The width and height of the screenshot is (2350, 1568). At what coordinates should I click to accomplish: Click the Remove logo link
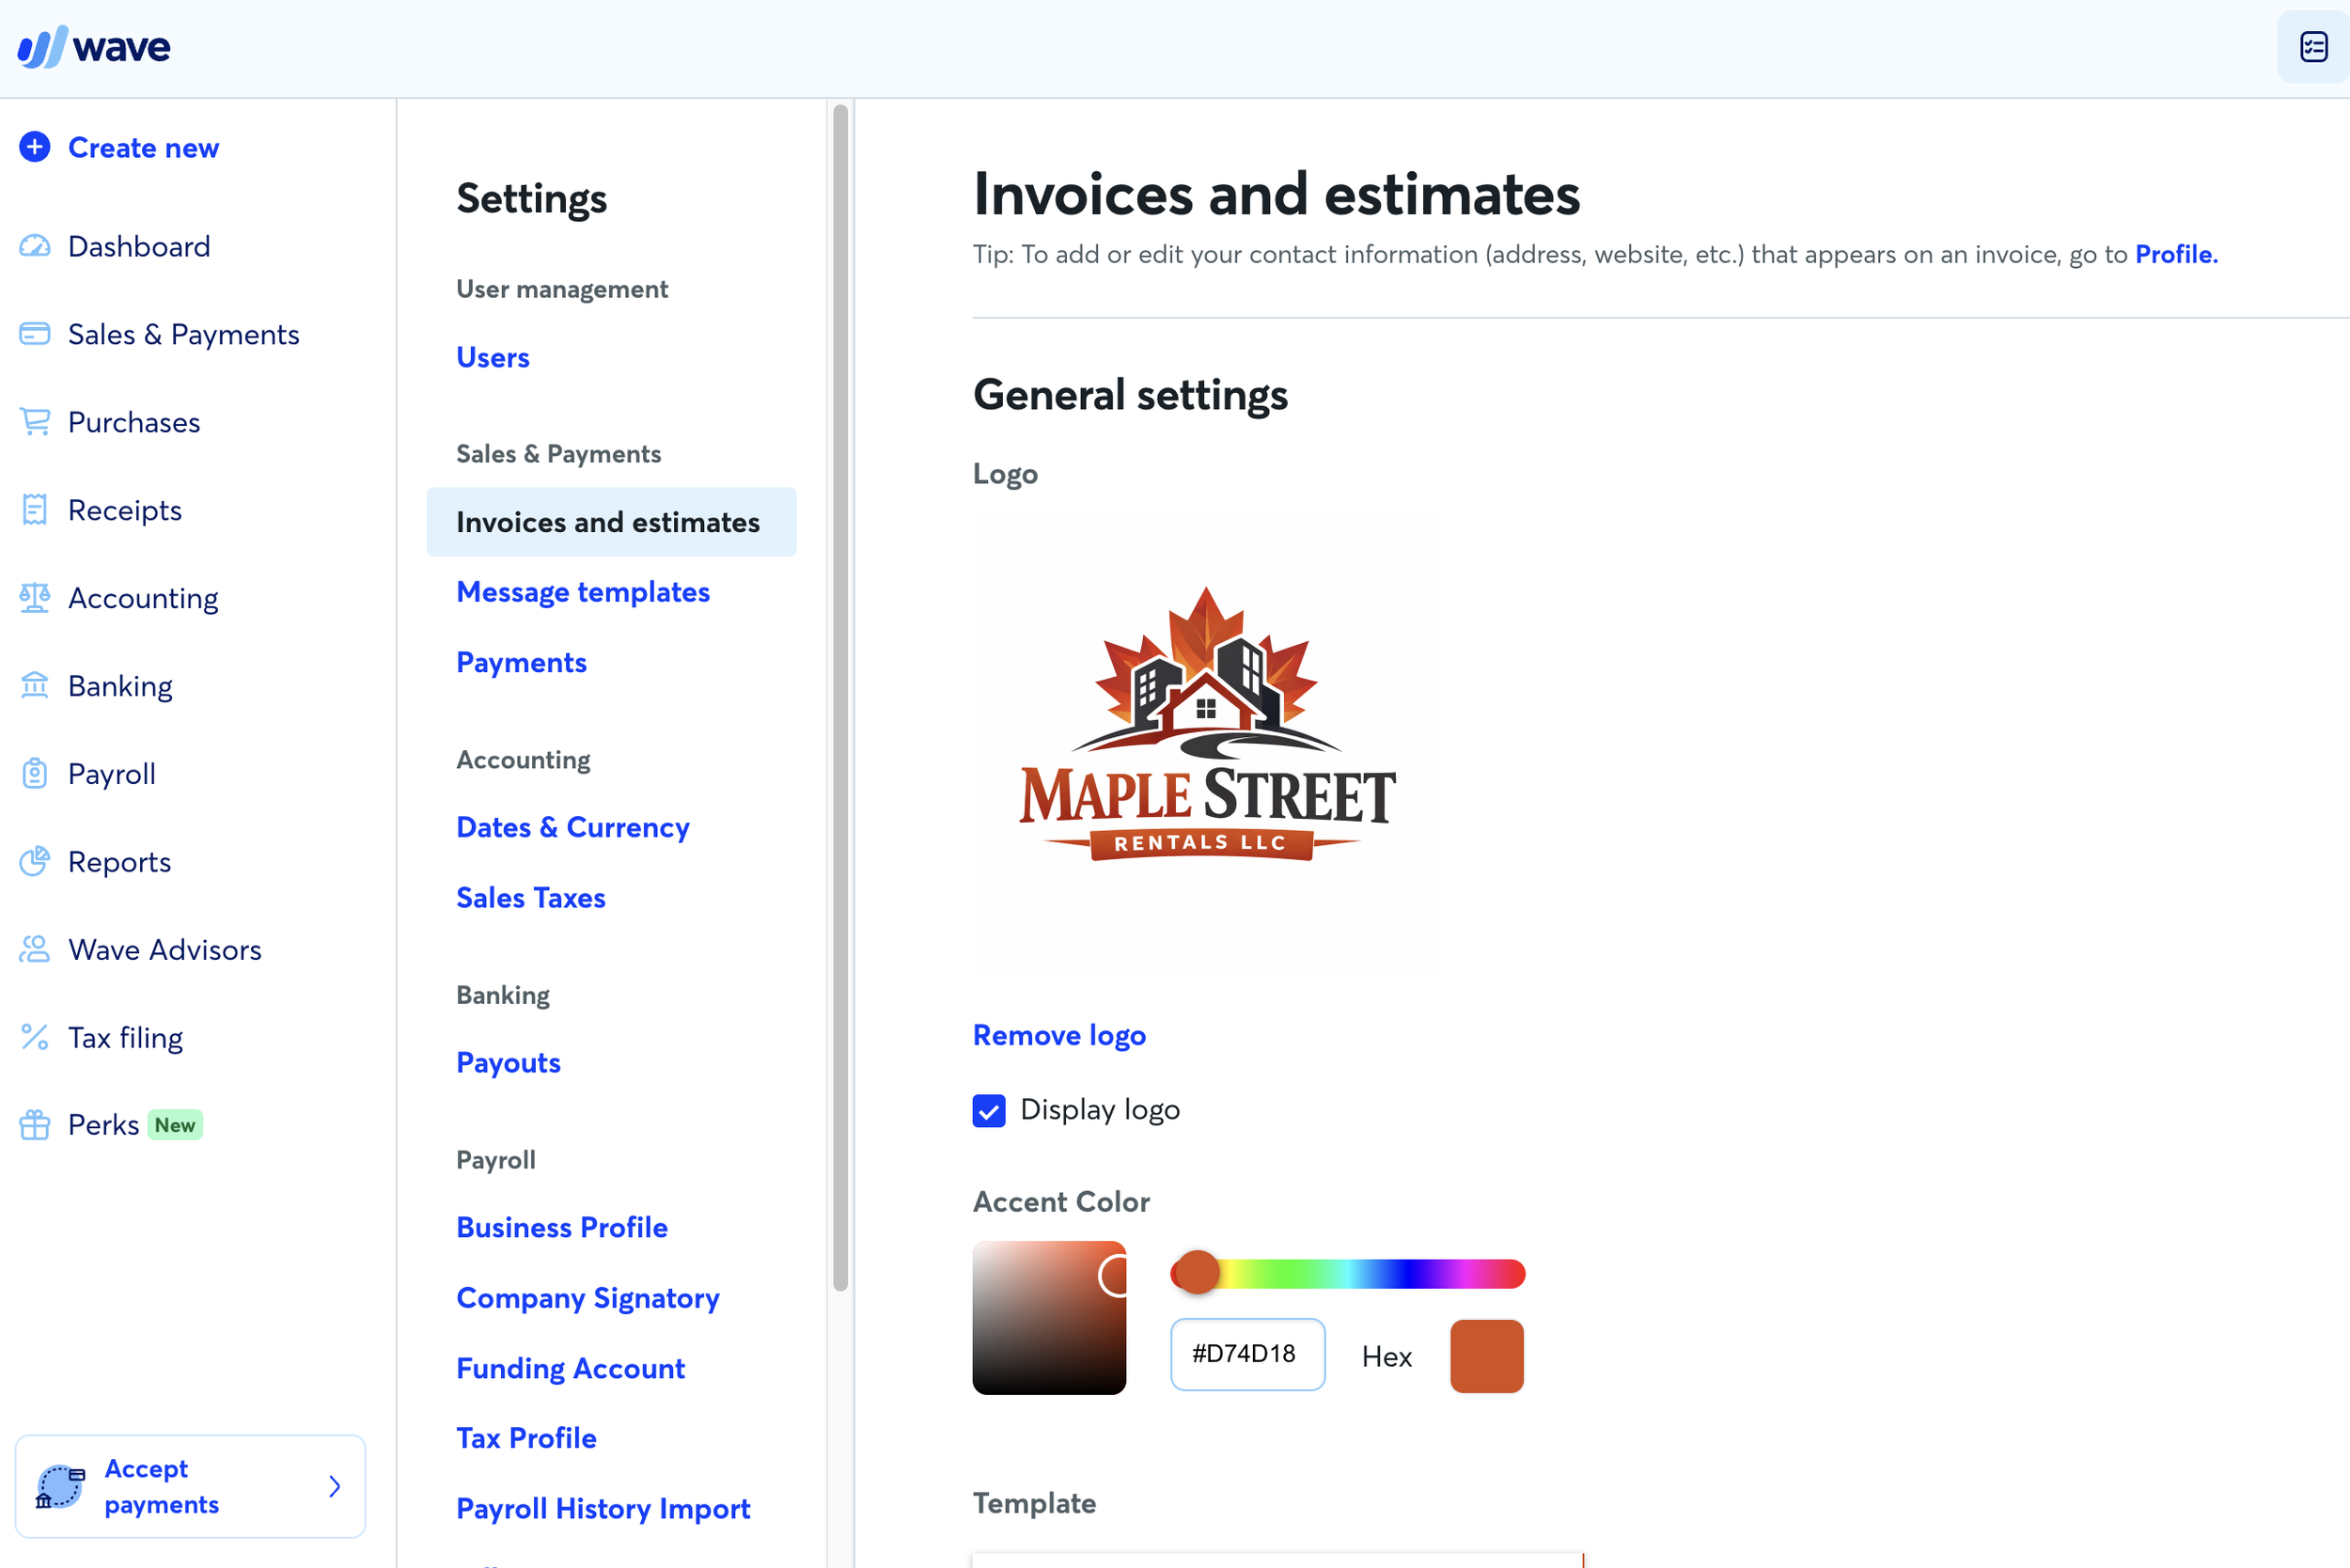[1059, 1035]
